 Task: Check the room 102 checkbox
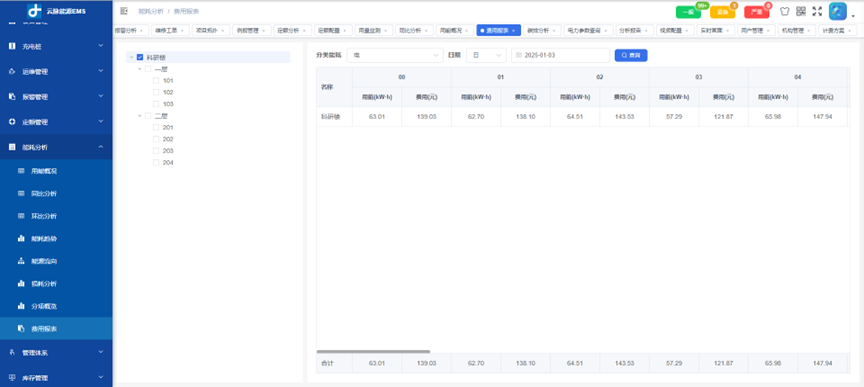[156, 92]
